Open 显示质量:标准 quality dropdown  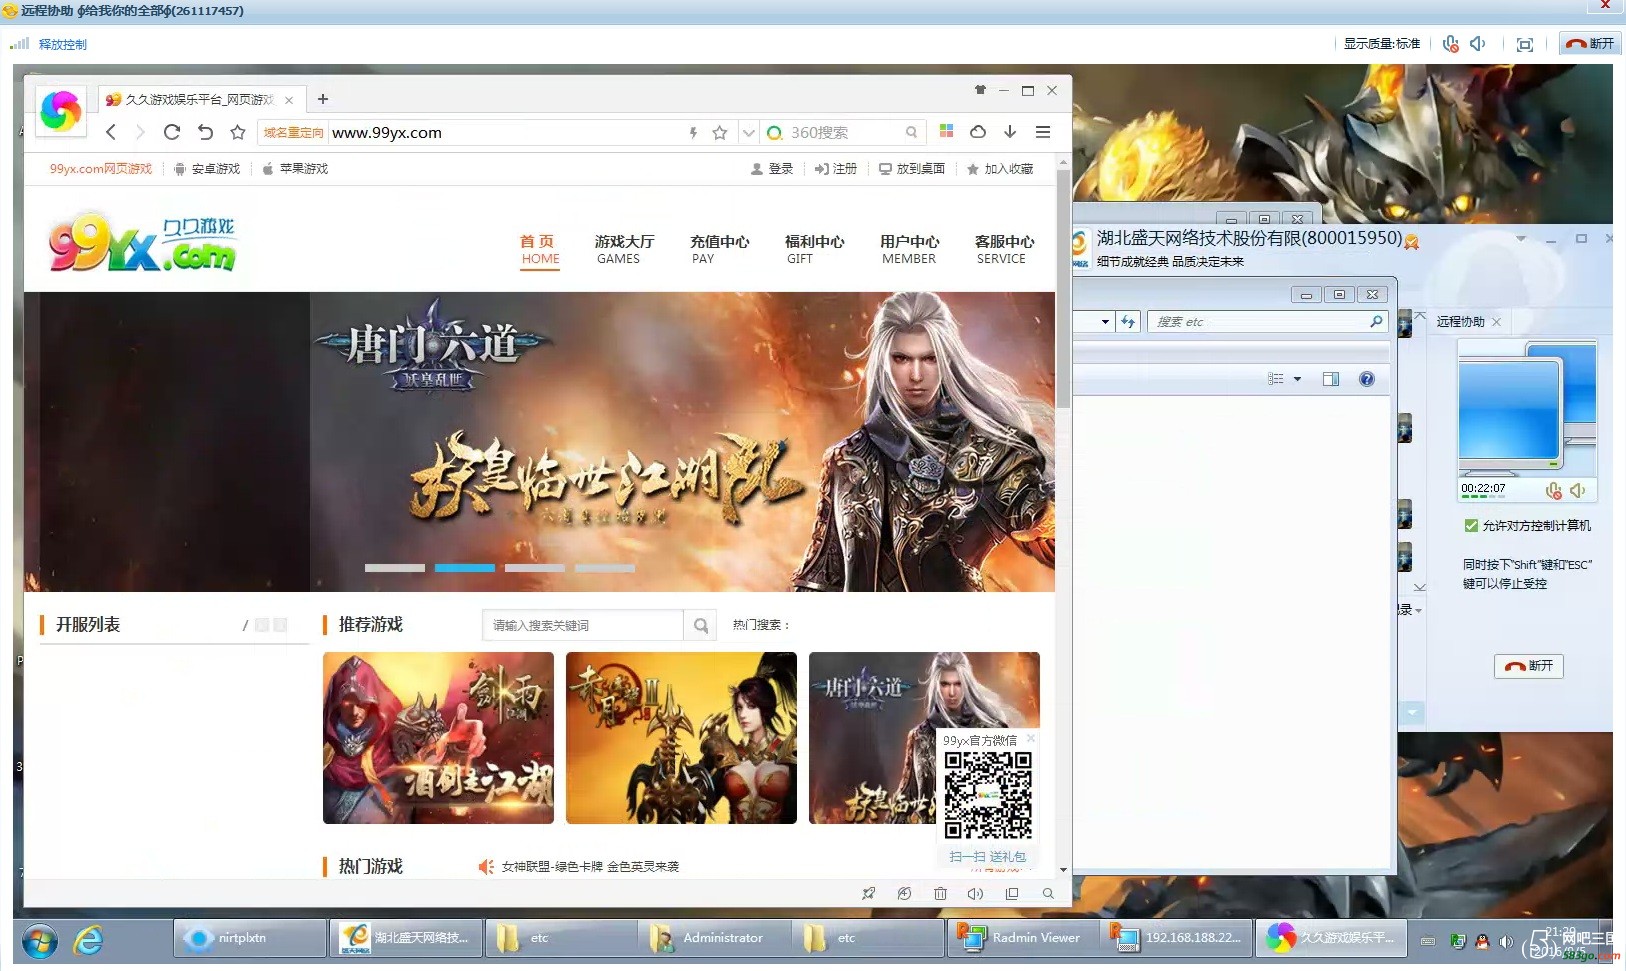1382,44
